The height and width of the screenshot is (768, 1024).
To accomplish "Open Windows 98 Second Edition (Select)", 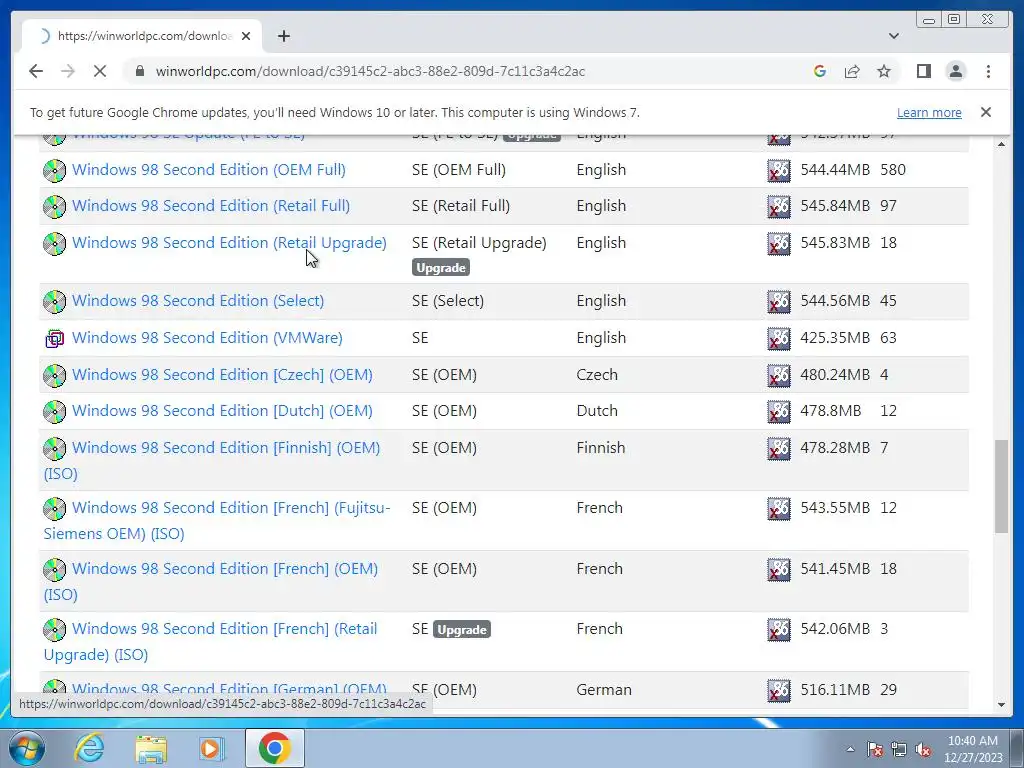I will pyautogui.click(x=198, y=301).
